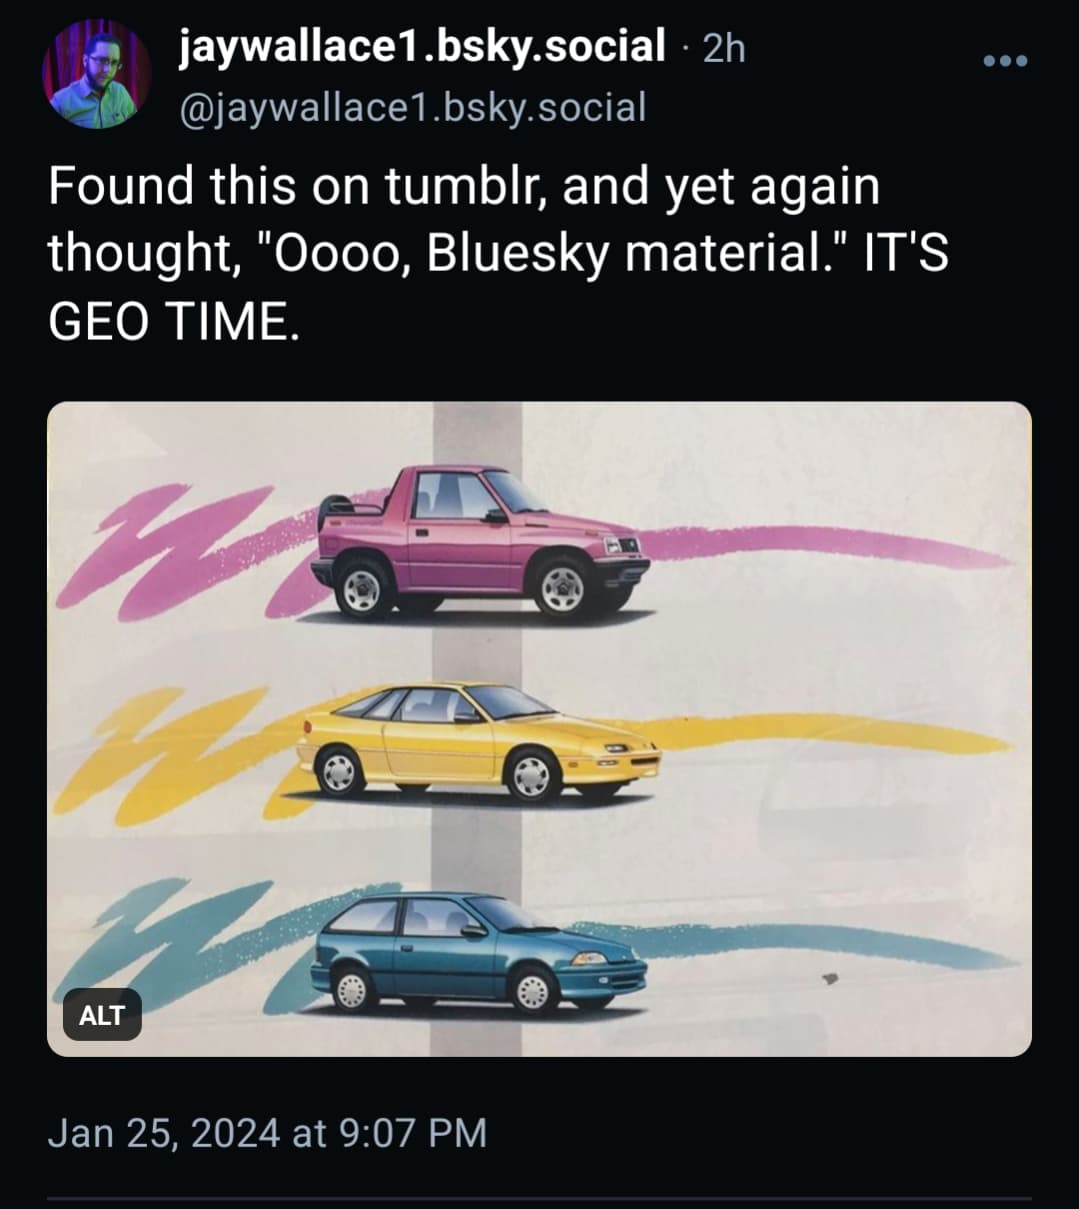This screenshot has width=1079, height=1209.
Task: Click jaywallace1's profile avatar picture
Action: pos(96,75)
